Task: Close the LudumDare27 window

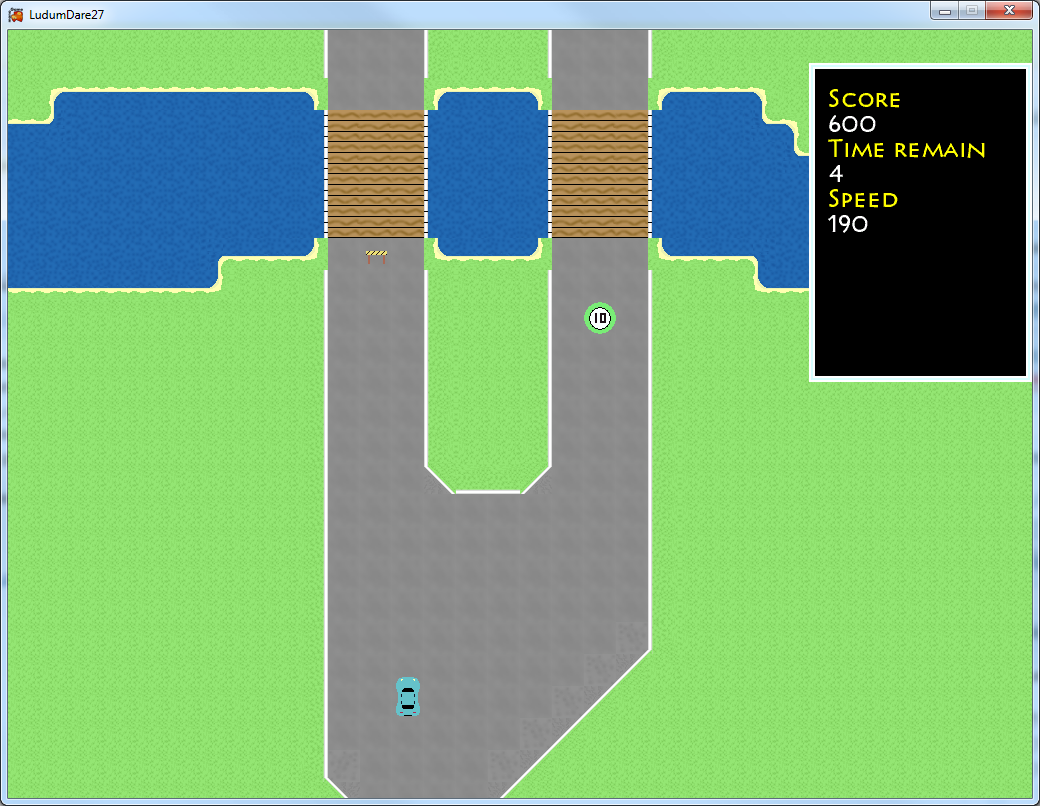Action: pos(1009,11)
